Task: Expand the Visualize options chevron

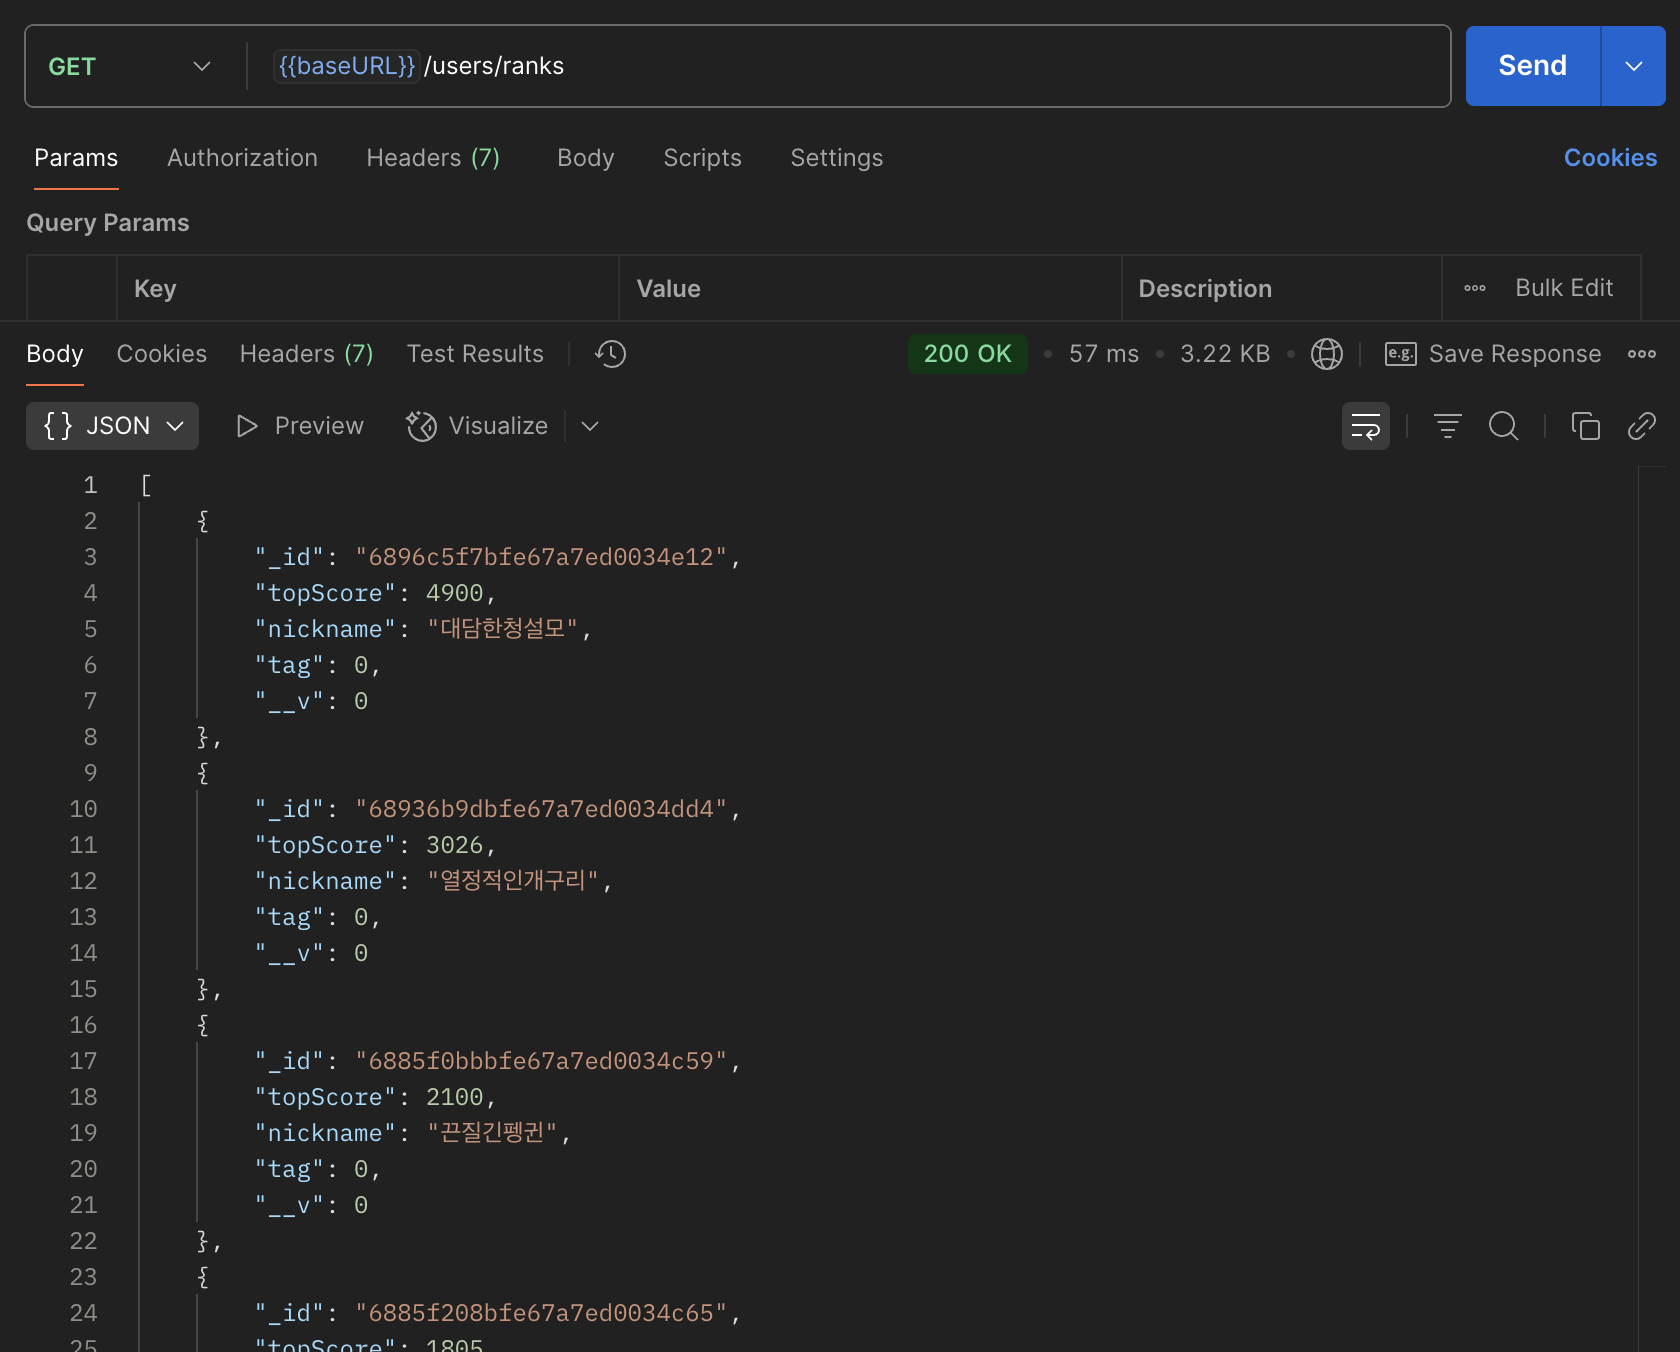Action: click(590, 426)
